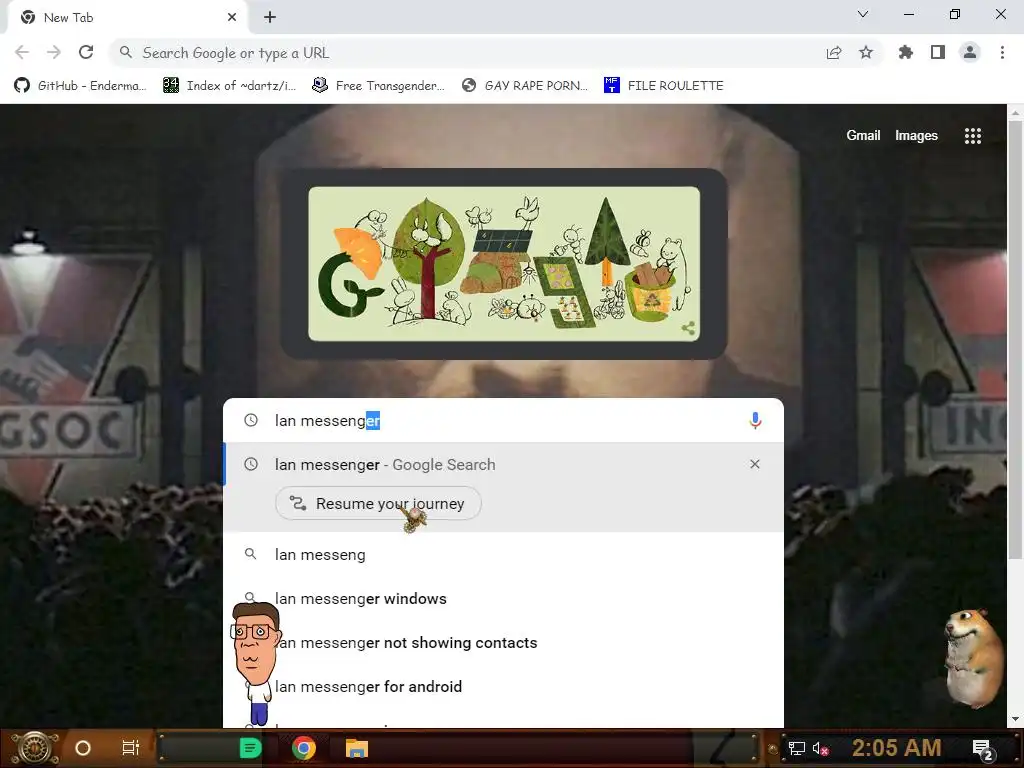Remove the lan messenger history suggestion
Viewport: 1024px width, 768px height.
coord(755,464)
